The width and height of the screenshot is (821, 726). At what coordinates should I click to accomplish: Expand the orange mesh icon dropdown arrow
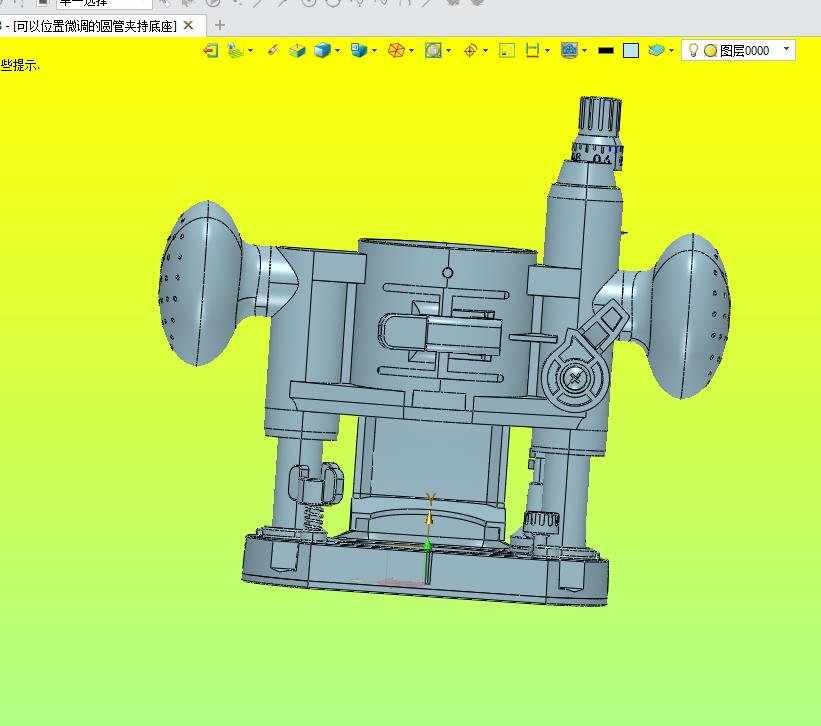point(412,51)
